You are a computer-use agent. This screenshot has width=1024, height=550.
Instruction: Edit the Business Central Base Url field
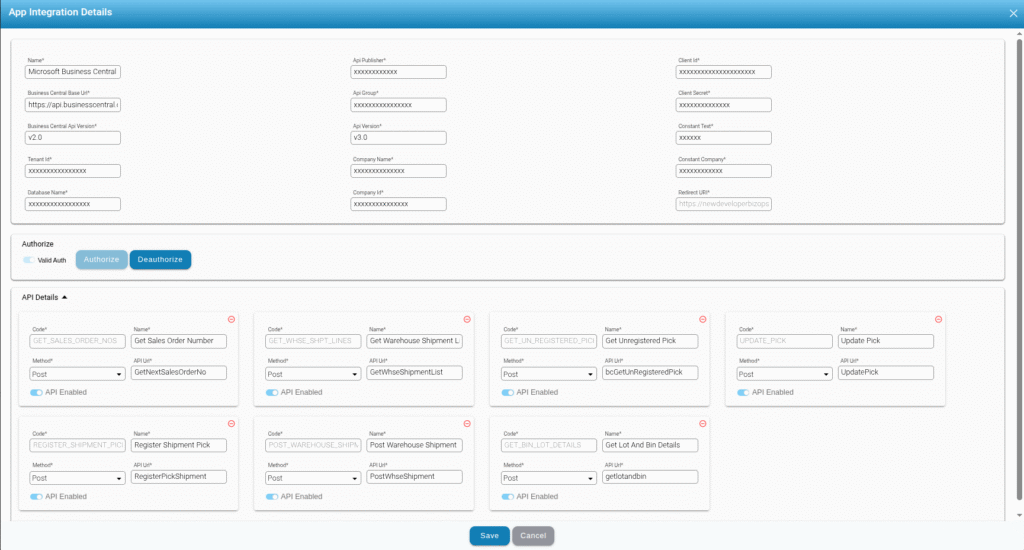72,105
